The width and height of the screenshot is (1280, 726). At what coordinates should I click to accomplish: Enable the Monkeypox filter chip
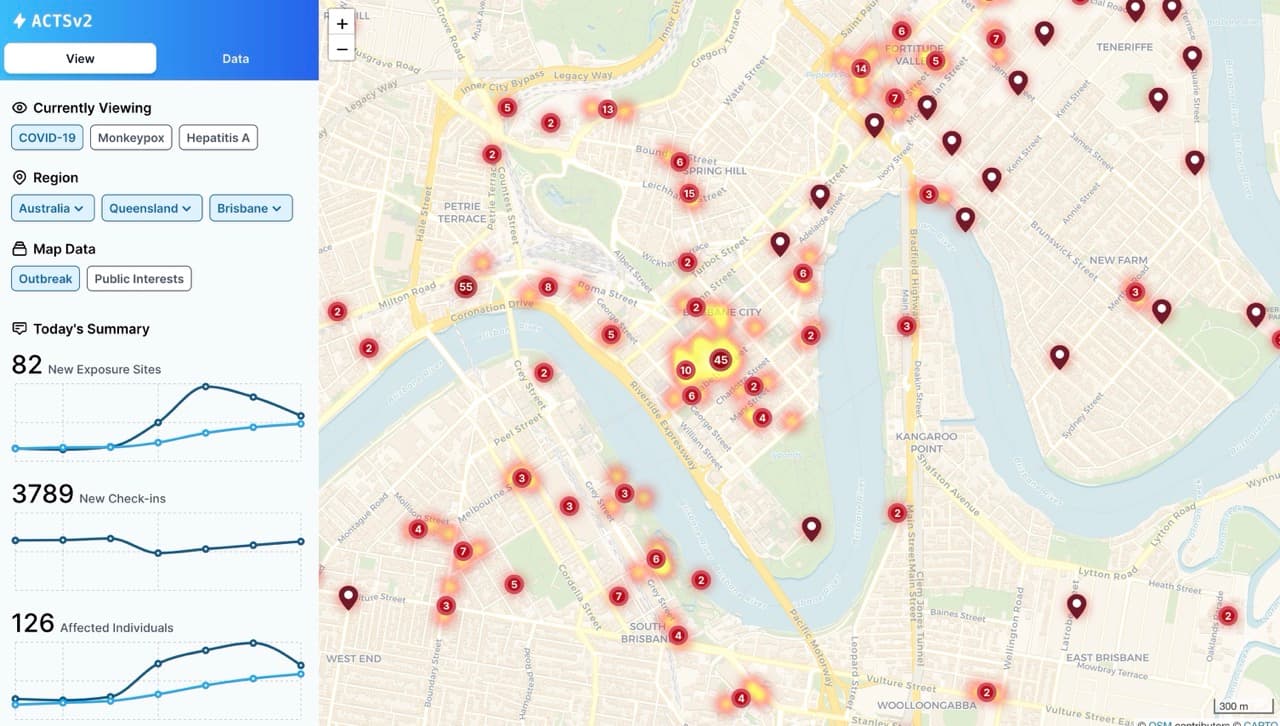click(131, 138)
